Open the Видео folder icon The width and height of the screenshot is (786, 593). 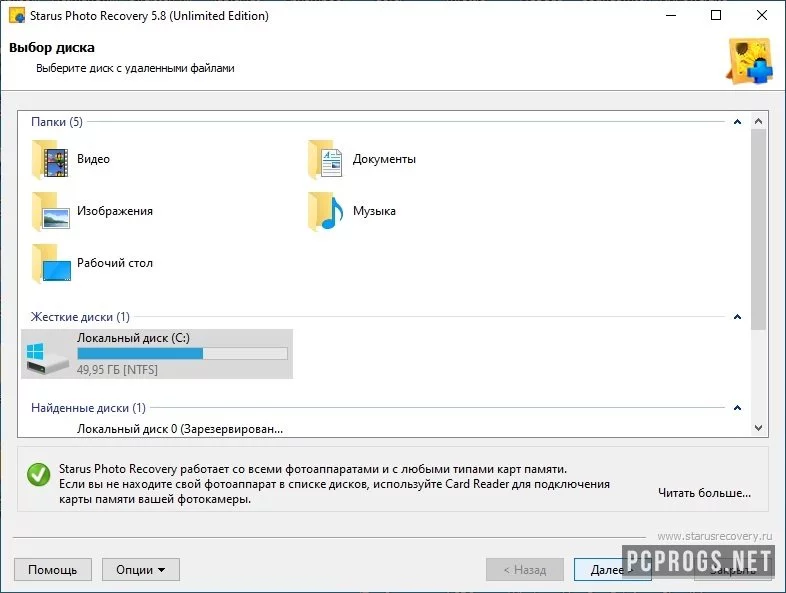[51, 159]
